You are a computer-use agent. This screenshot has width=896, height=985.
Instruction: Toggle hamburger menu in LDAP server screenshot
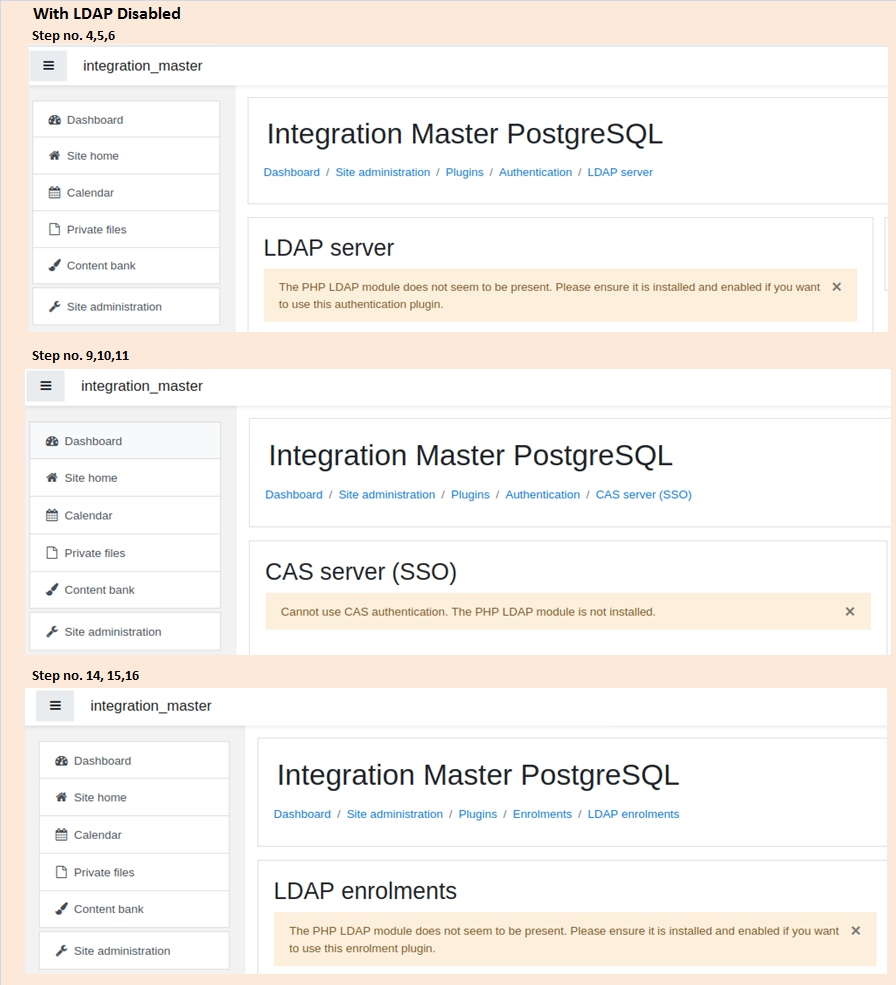(x=48, y=66)
